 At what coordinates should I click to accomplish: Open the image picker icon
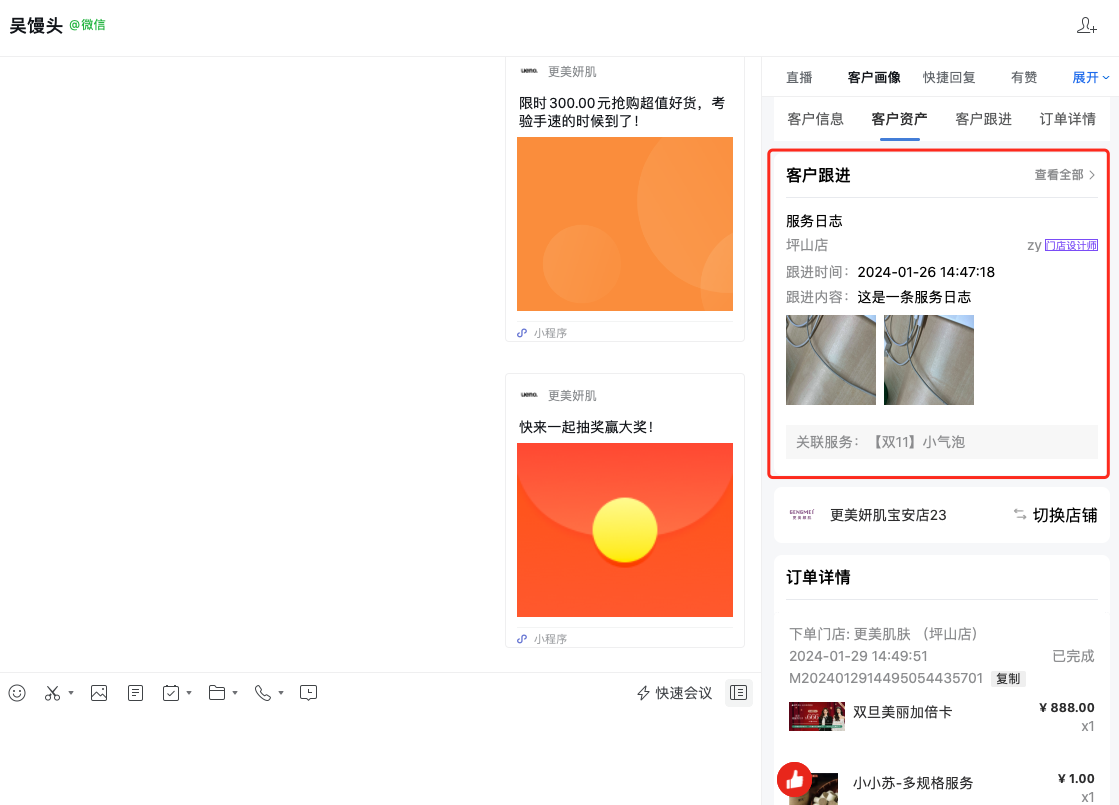99,693
